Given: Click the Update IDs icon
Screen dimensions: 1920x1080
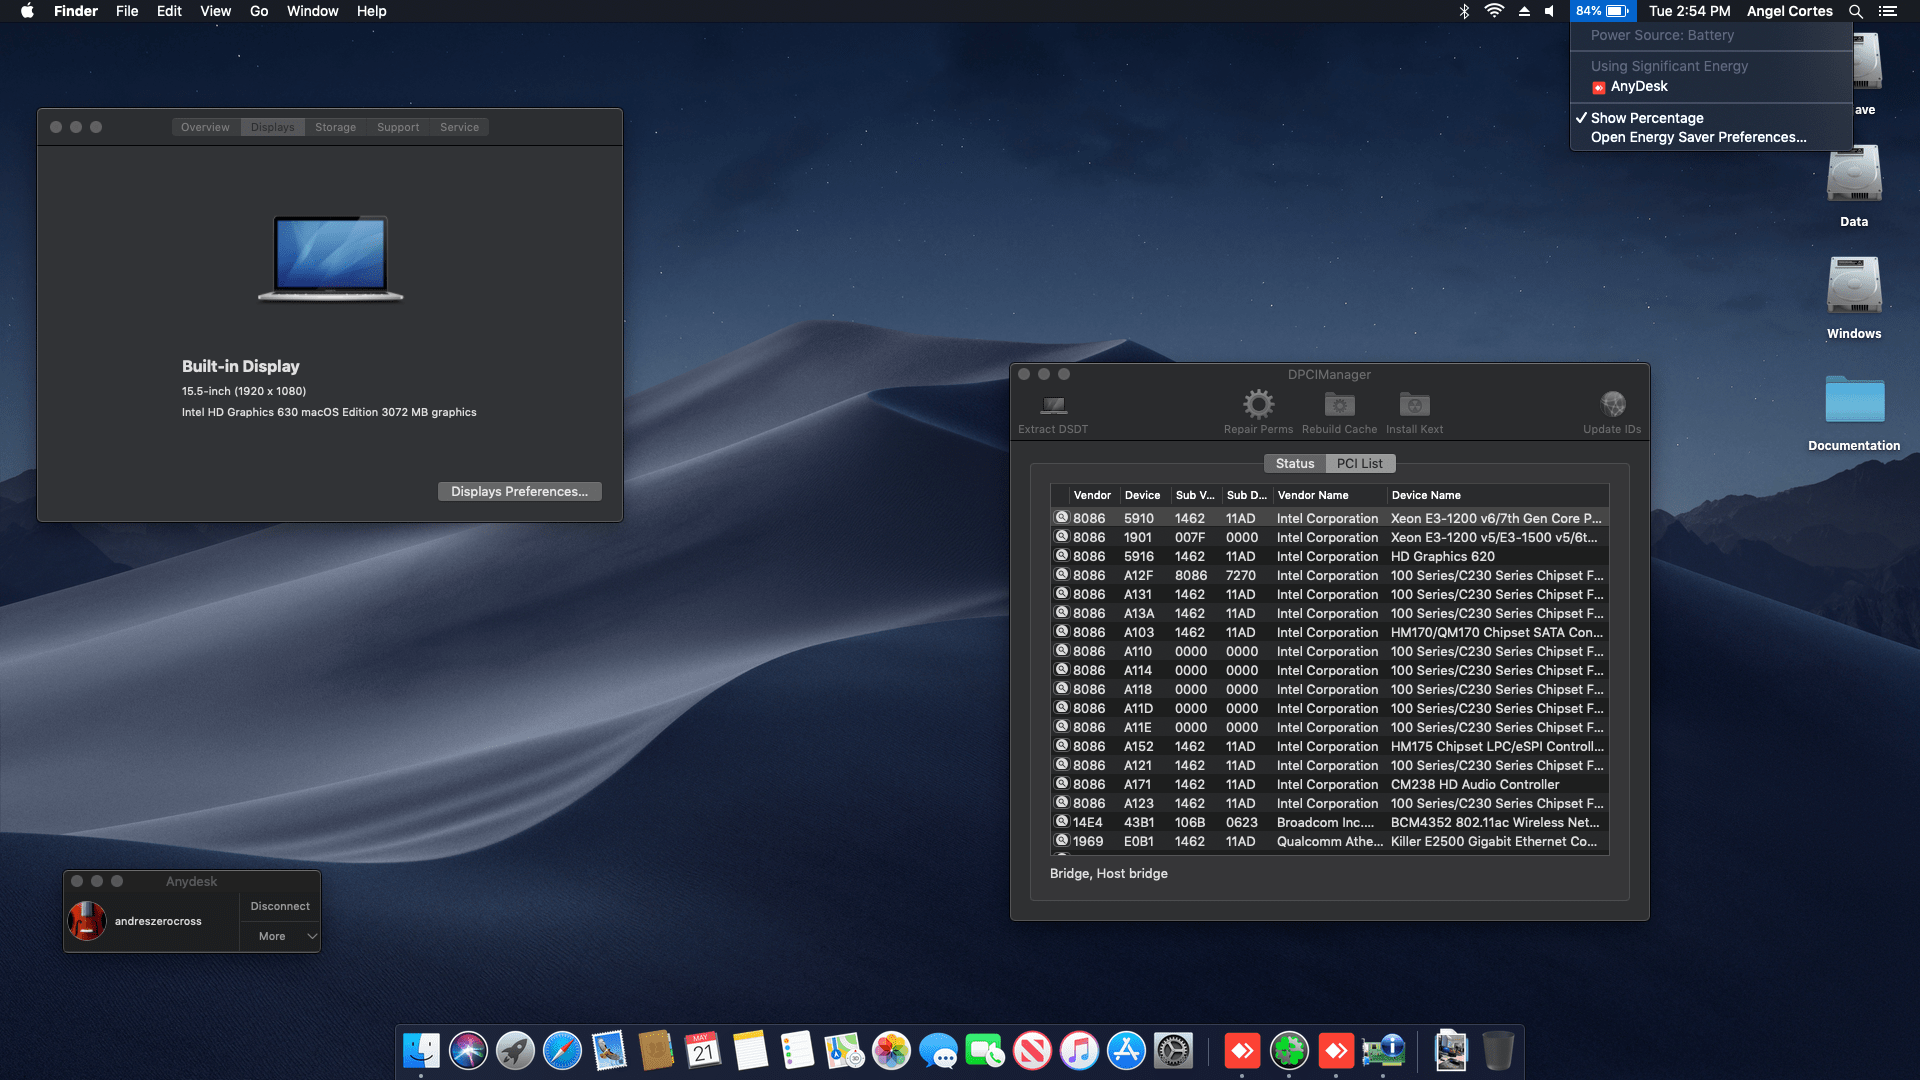Looking at the screenshot, I should point(1612,405).
